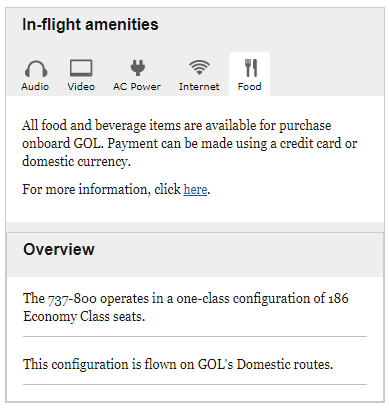Click the "credit card or domestic currency" text

(189, 153)
